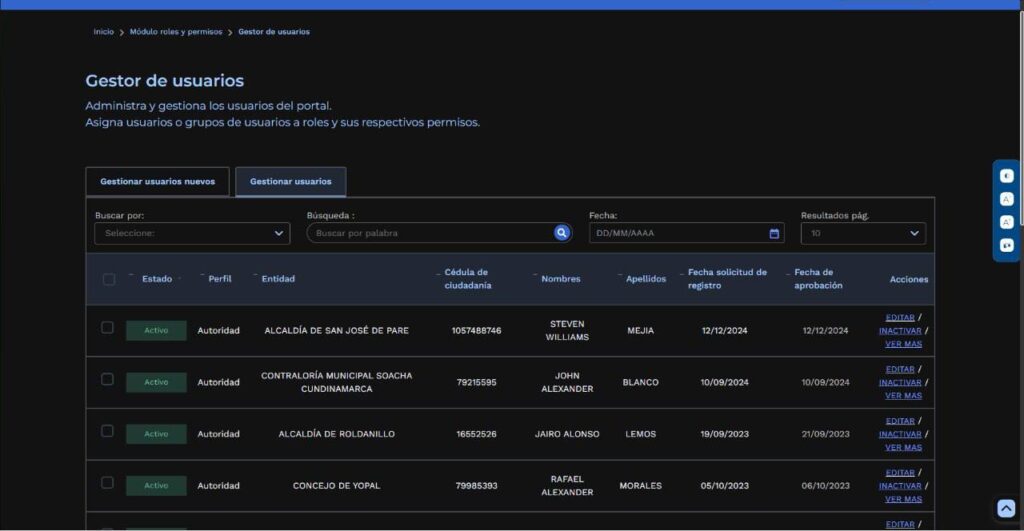Click the blue search magnifier icon
1024x531 pixels.
562,233
